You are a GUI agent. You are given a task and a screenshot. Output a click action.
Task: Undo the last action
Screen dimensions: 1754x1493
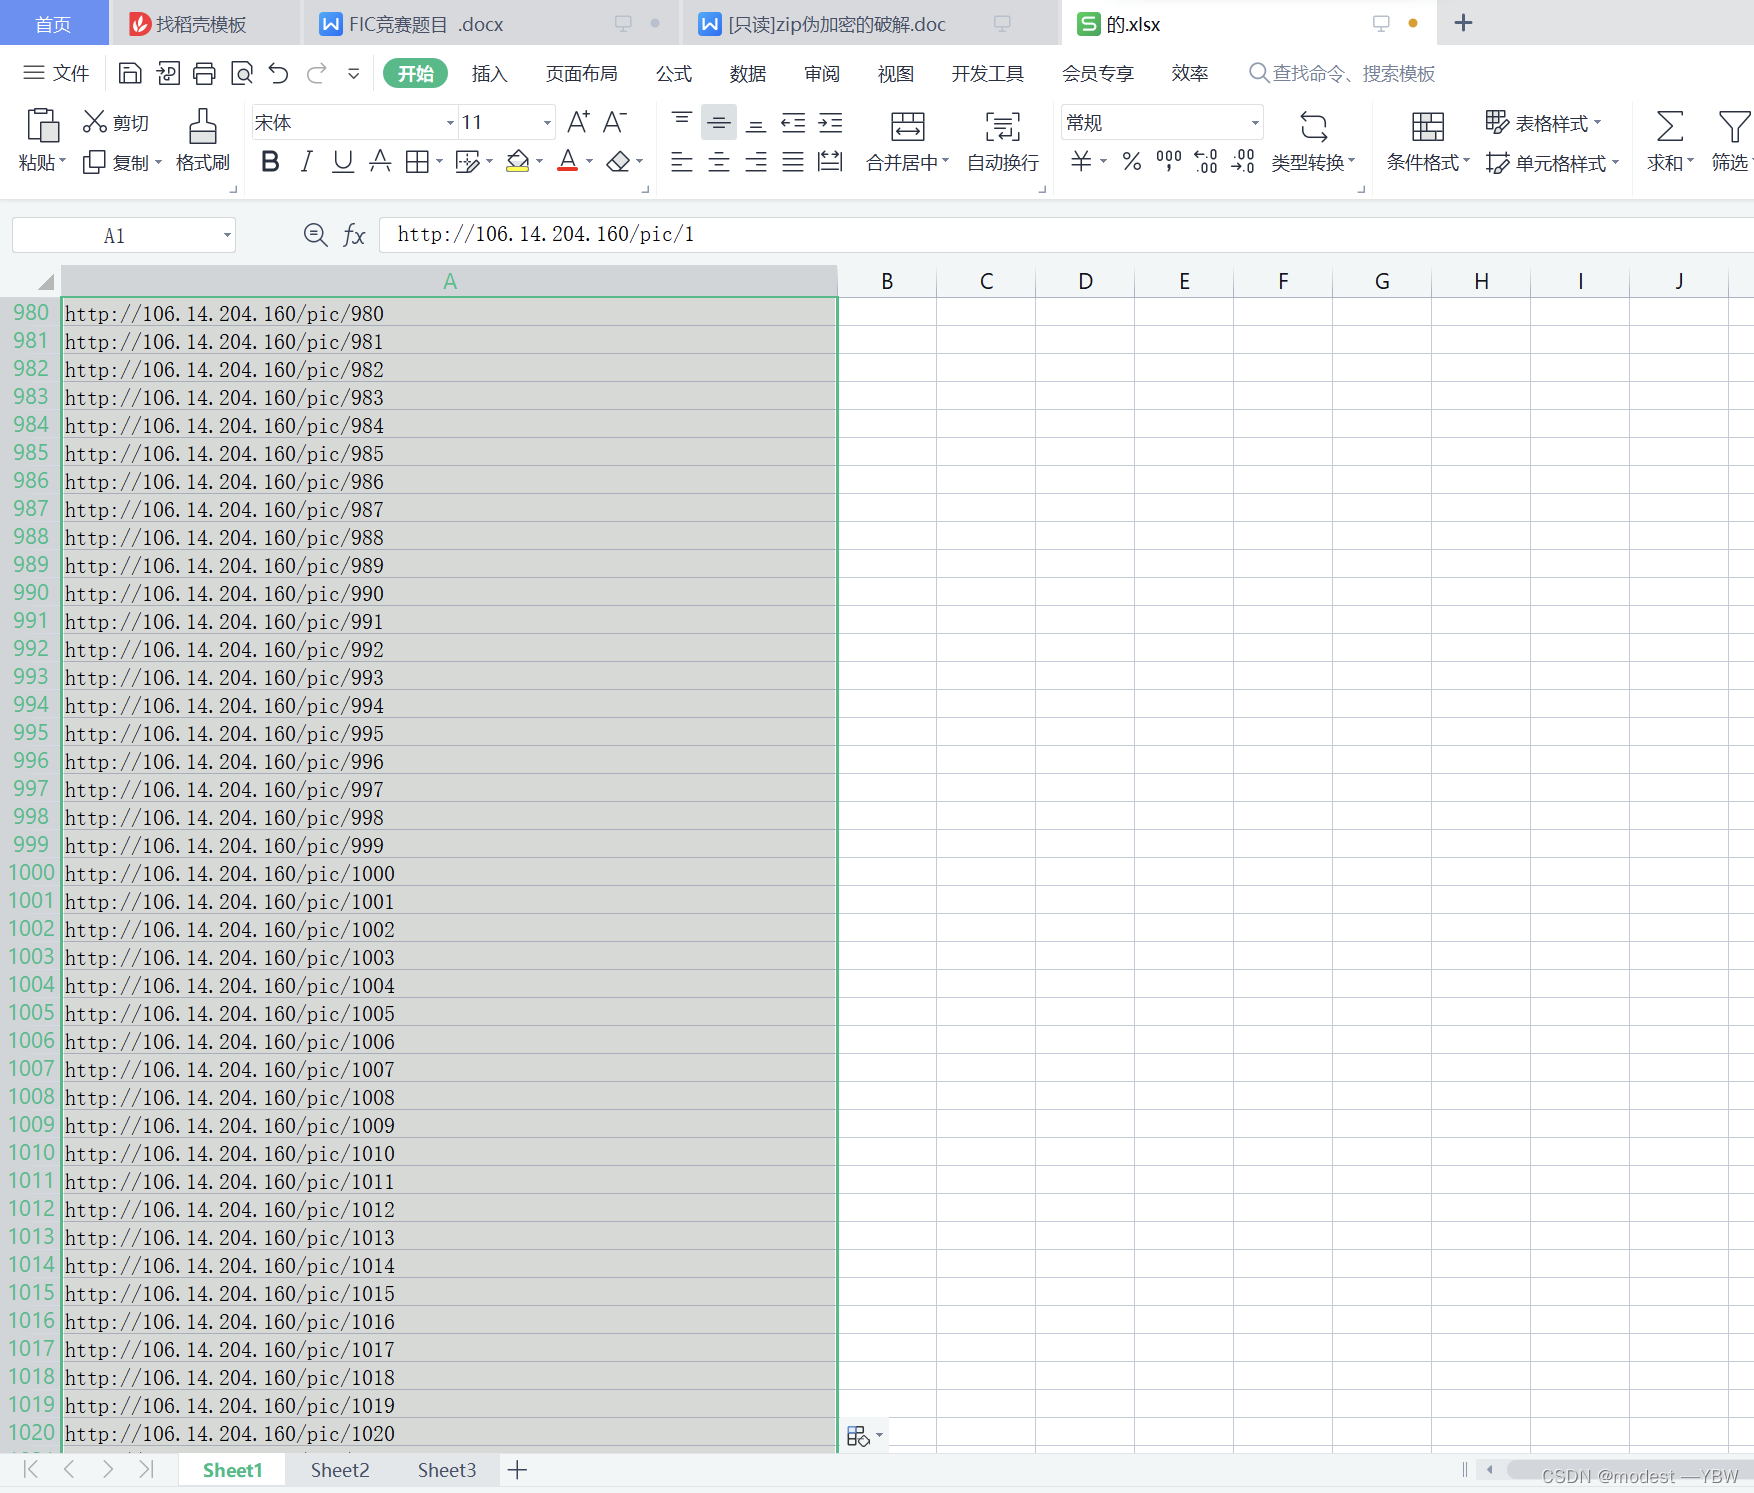(x=279, y=73)
